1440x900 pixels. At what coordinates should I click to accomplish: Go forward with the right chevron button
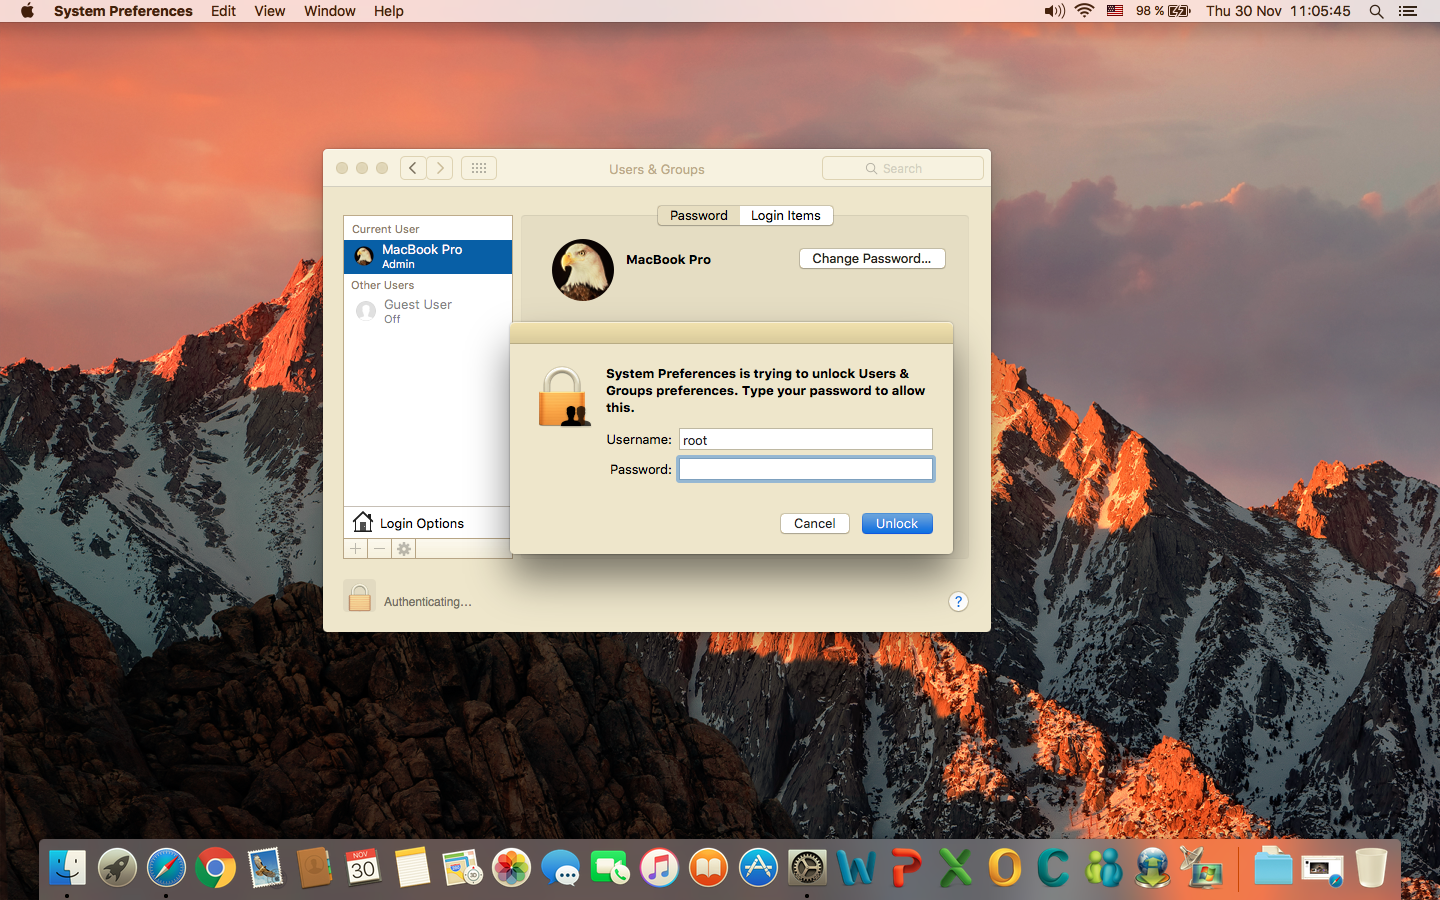440,168
